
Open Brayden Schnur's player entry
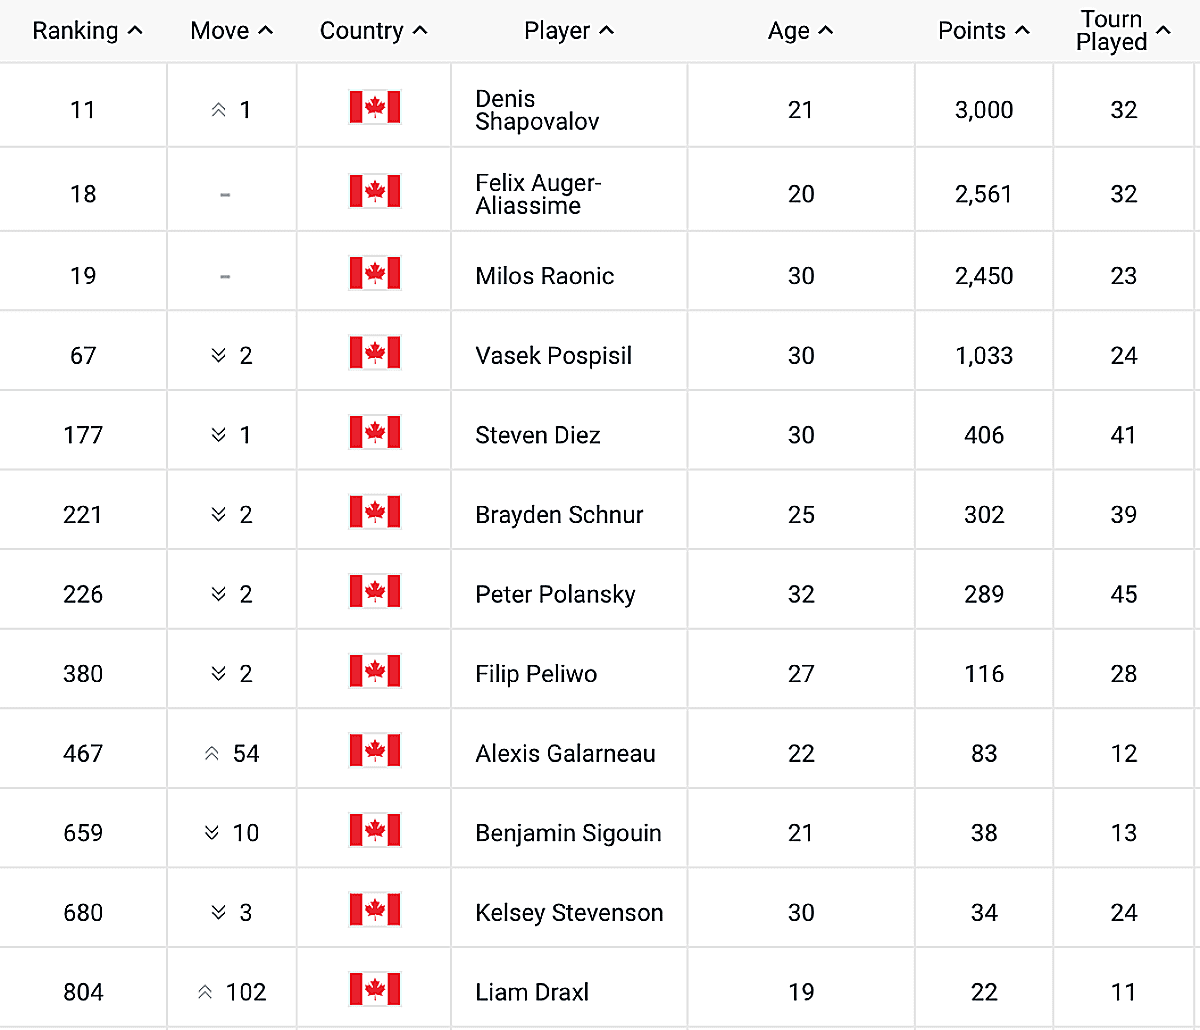pos(557,514)
